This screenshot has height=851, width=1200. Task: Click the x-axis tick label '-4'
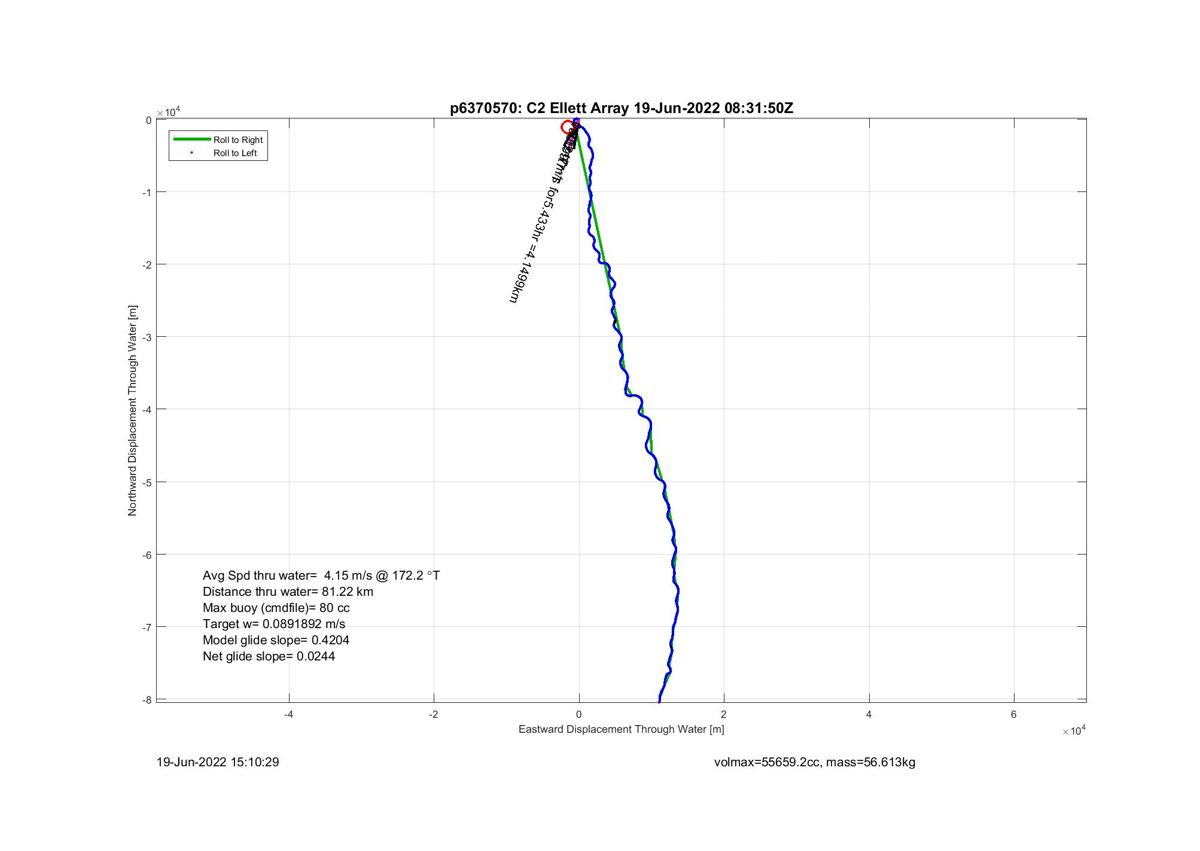tap(288, 714)
